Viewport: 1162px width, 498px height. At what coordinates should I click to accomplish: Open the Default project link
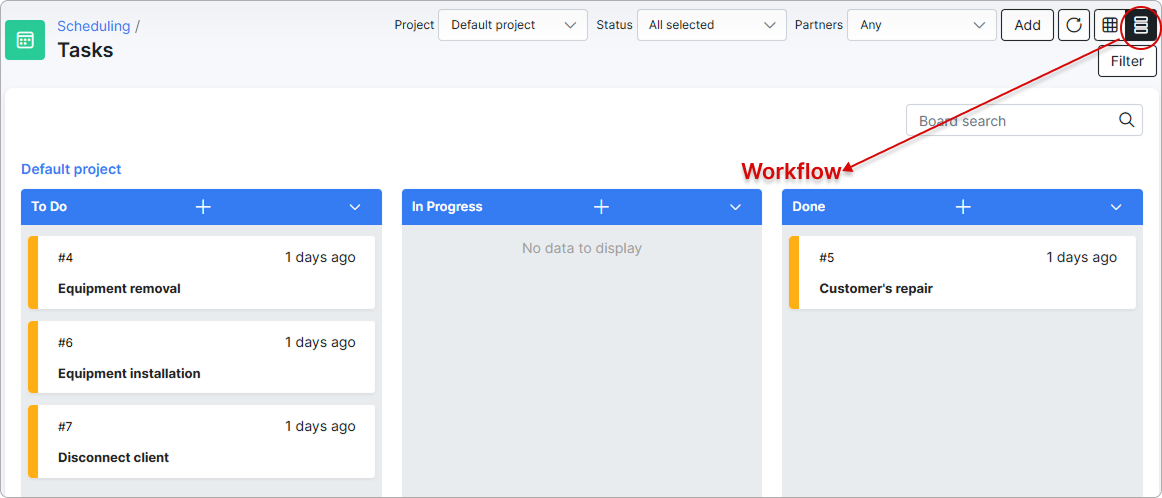click(x=71, y=169)
